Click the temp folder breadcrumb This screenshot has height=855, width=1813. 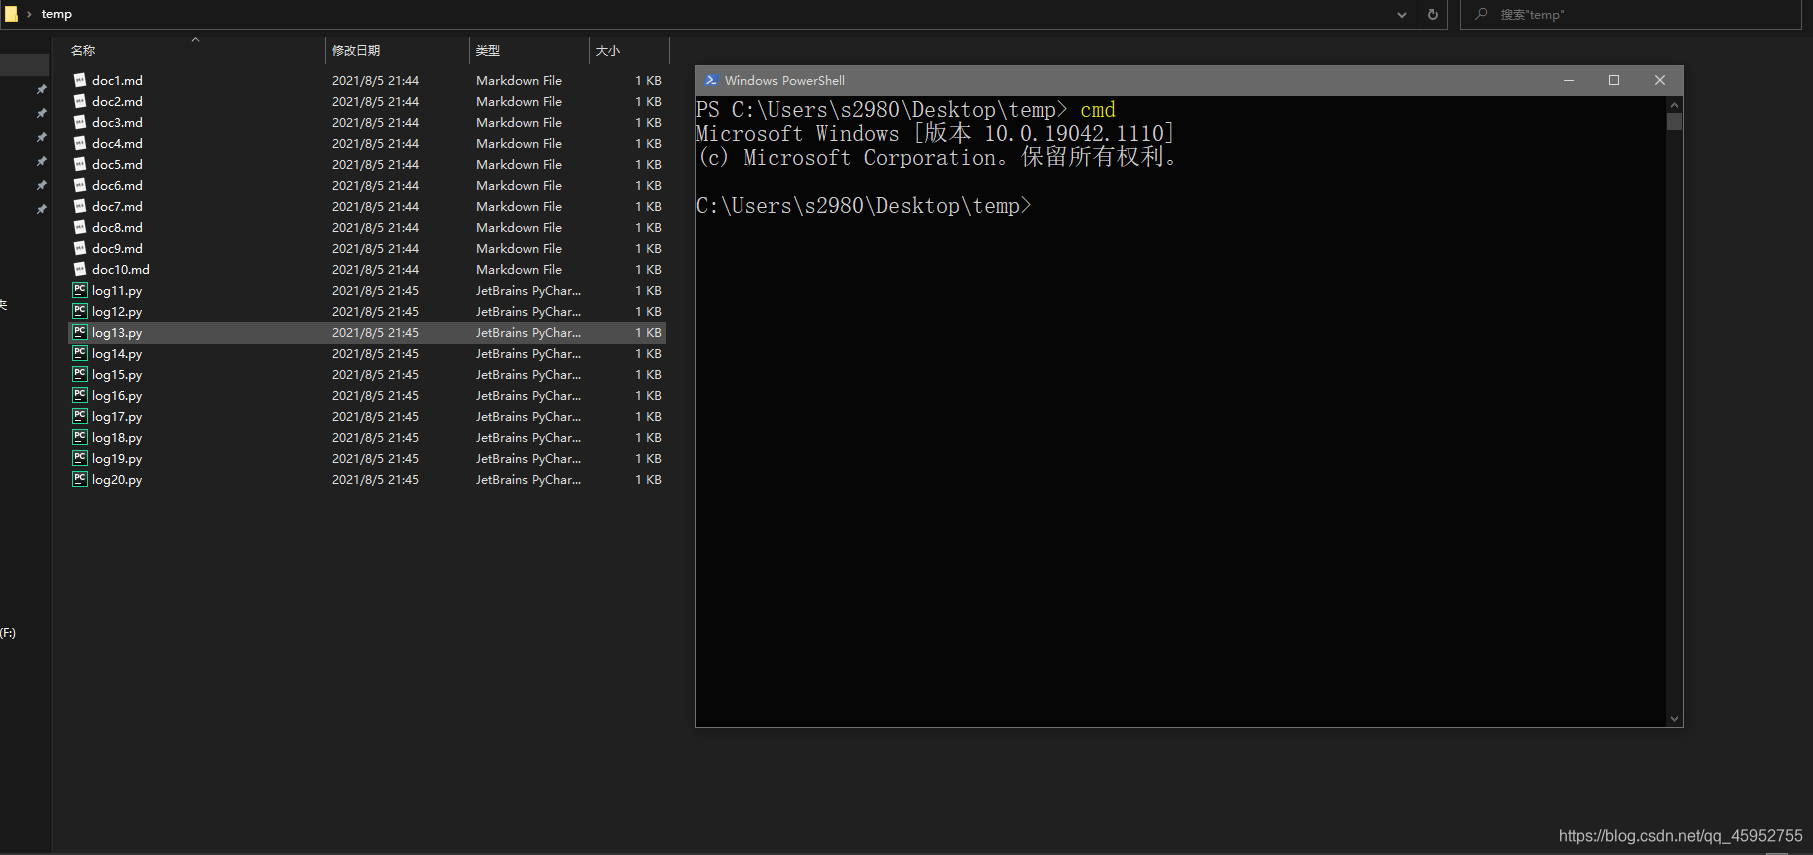click(57, 14)
